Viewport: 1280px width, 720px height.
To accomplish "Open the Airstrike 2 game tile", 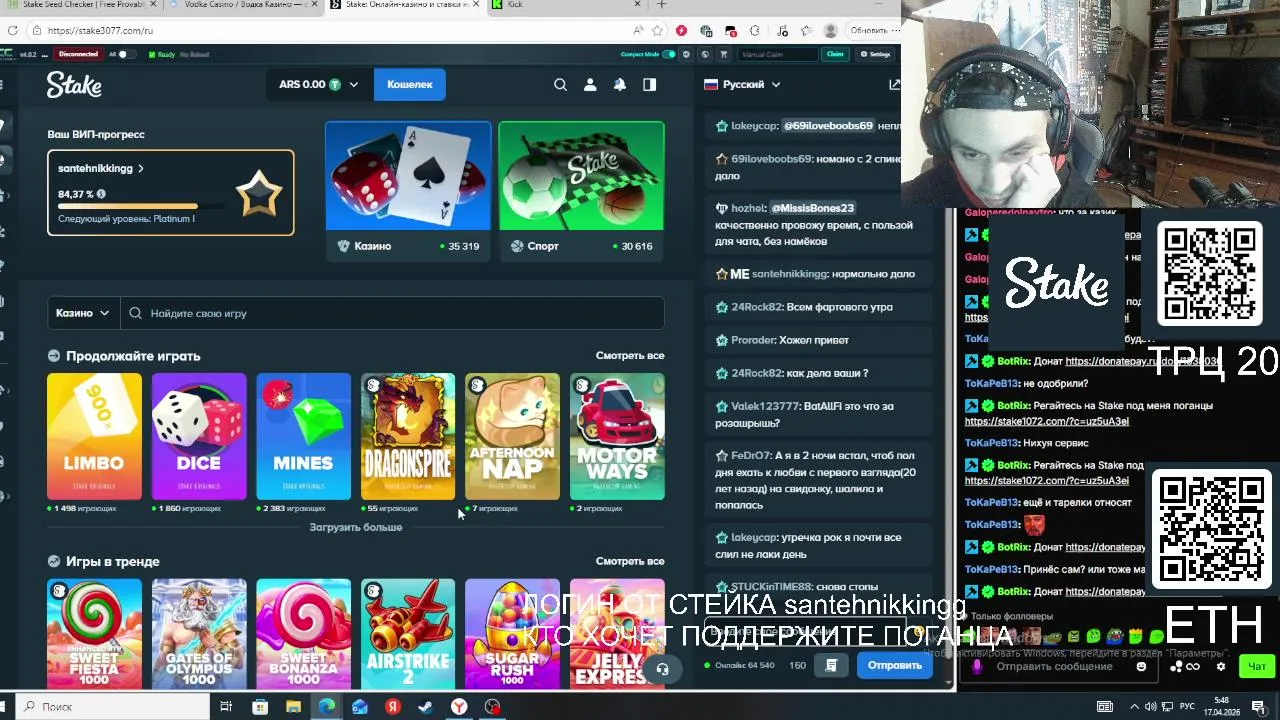I will 408,633.
